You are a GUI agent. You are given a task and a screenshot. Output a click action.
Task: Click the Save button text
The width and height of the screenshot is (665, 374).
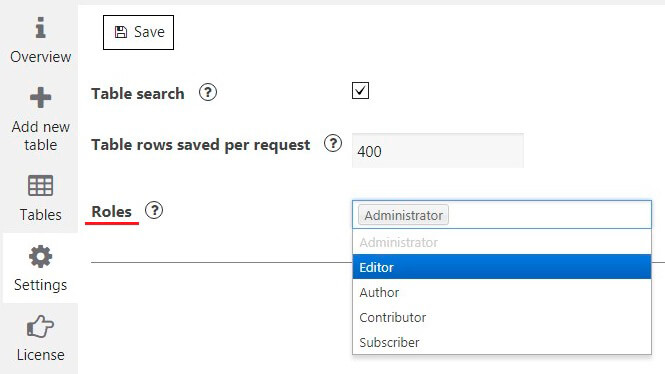149,32
